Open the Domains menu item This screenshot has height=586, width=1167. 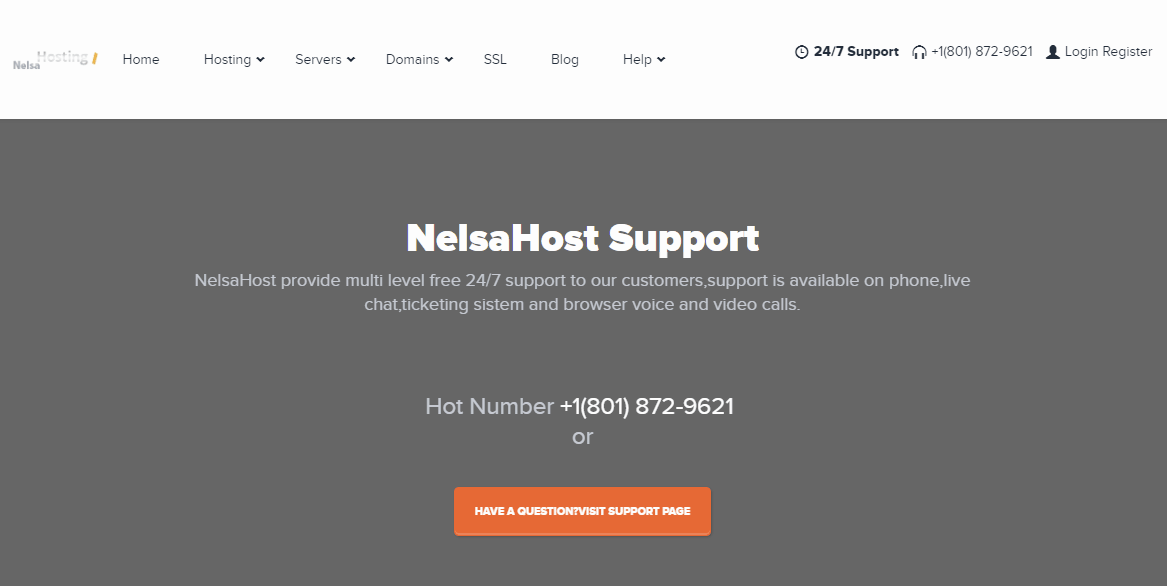(x=412, y=60)
